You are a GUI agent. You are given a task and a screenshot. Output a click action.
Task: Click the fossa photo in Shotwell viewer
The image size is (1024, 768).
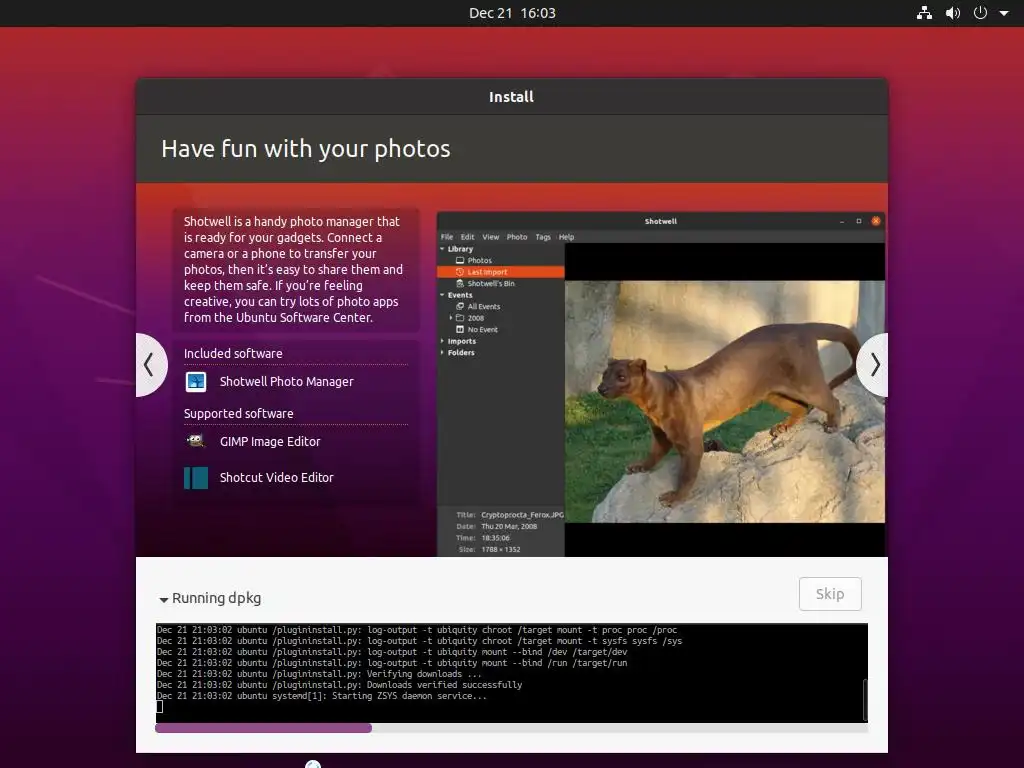725,402
